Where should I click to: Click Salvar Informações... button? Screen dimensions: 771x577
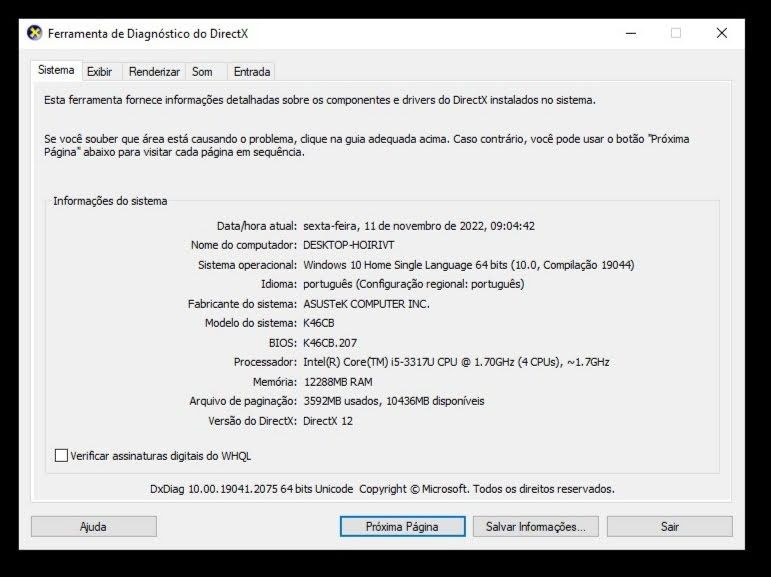tap(535, 526)
